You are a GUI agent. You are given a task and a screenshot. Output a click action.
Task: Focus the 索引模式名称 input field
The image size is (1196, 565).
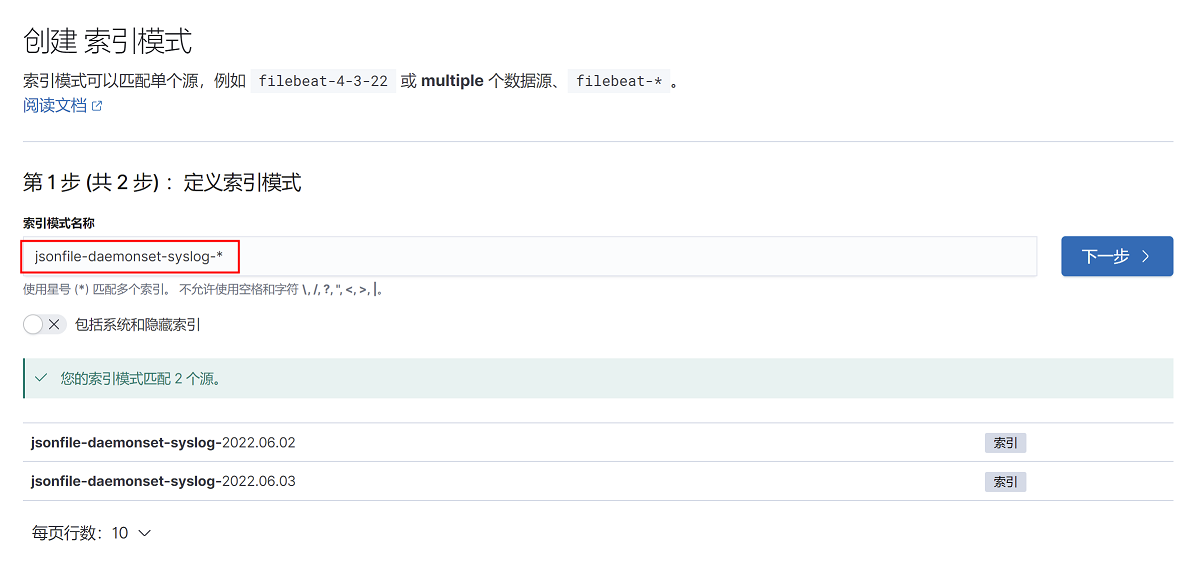coord(528,256)
